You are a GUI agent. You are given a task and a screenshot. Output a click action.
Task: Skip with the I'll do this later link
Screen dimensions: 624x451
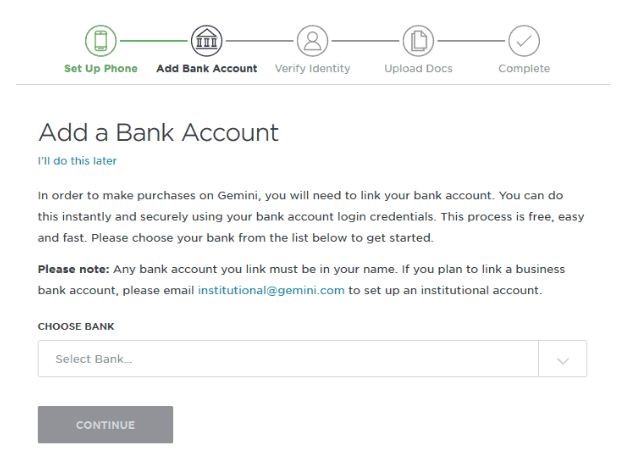pos(77,161)
